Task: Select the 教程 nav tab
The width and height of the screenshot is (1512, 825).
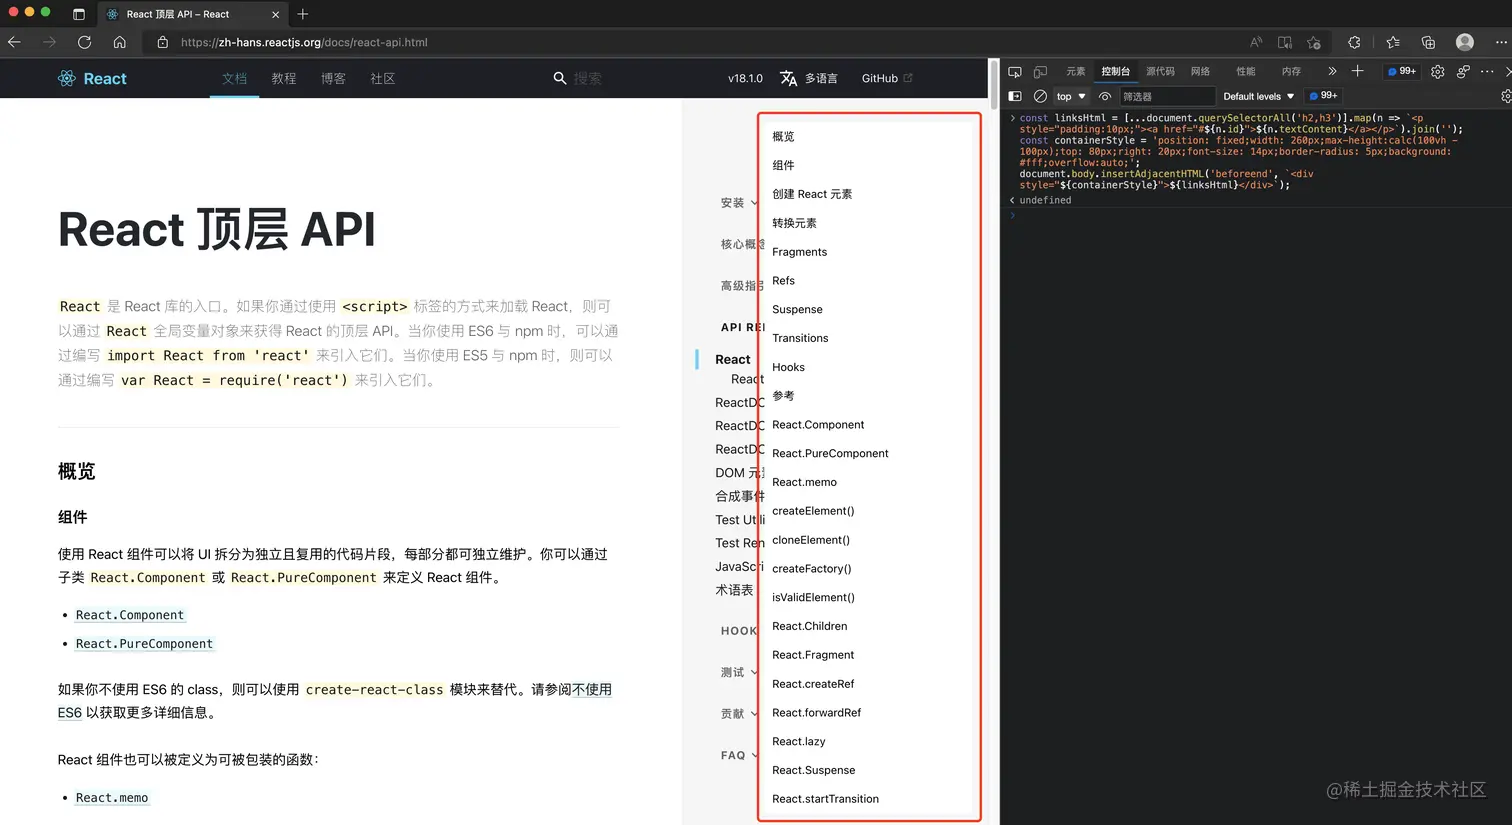Action: click(x=284, y=78)
